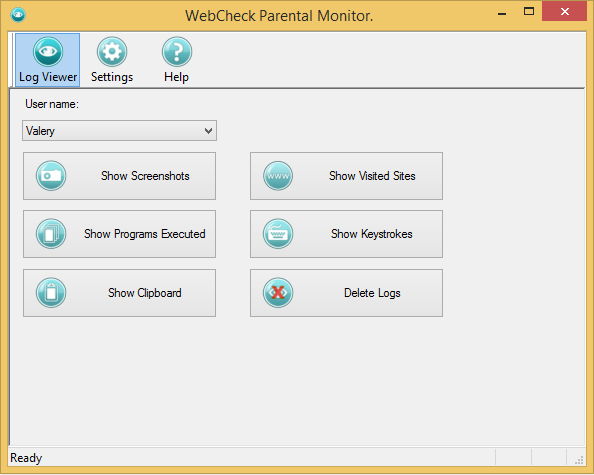Switch to the Settings tab label

(112, 77)
